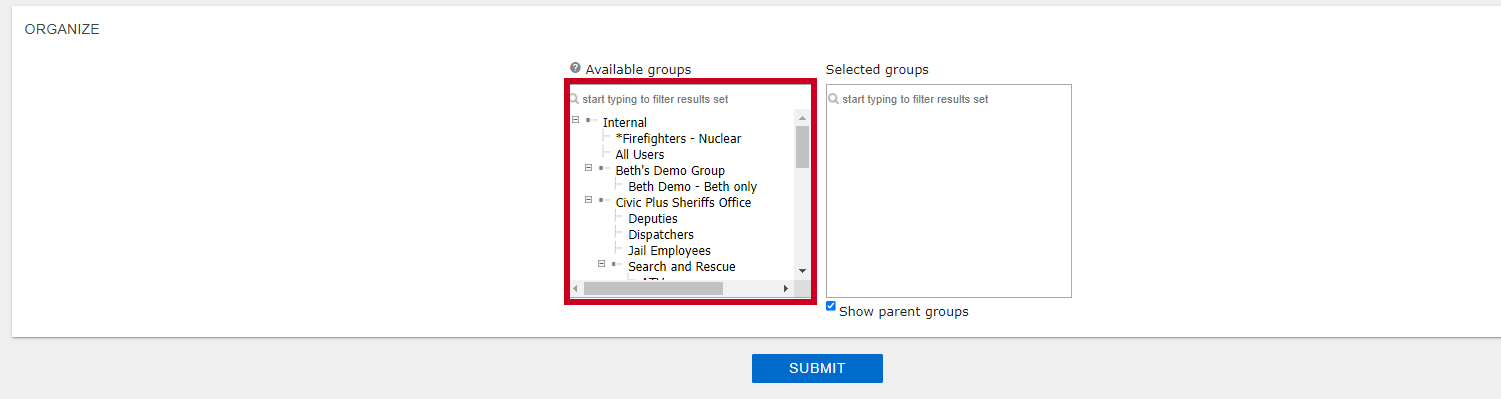Viewport: 1501px width, 399px height.
Task: Select *Firefighters - Nuclear group
Action: (x=678, y=139)
